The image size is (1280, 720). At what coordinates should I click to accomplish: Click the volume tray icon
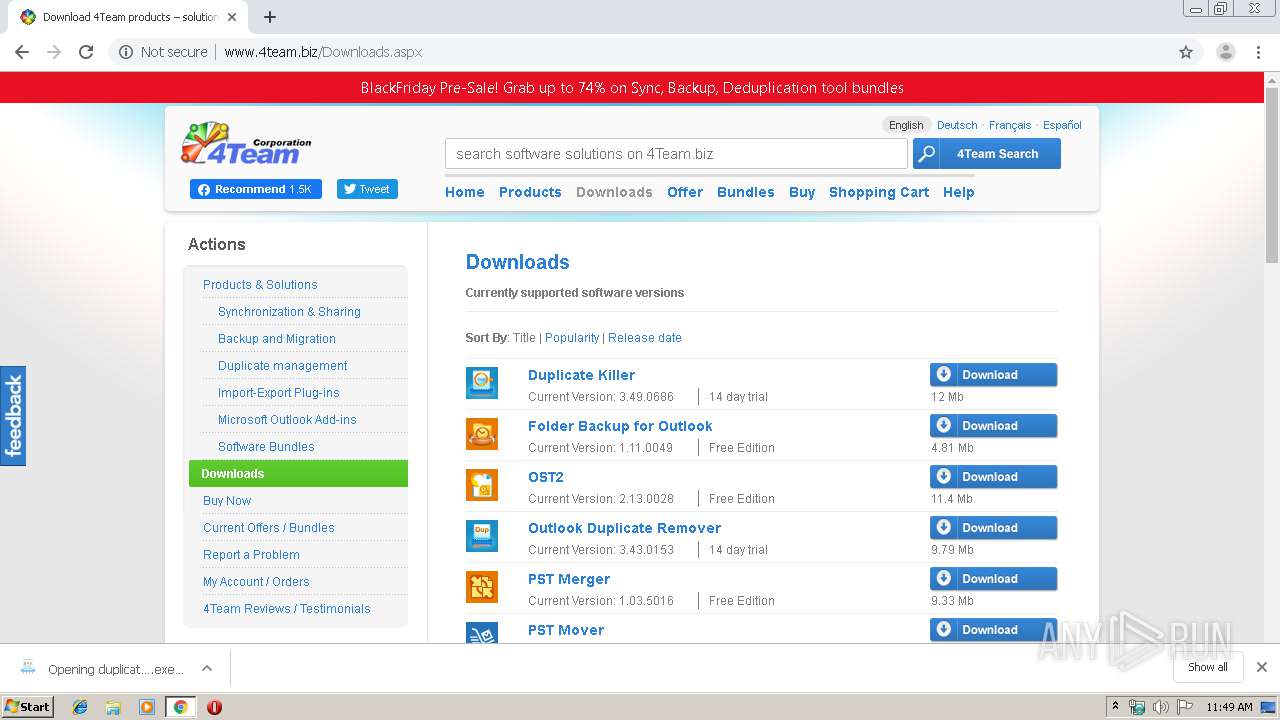pyautogui.click(x=1161, y=707)
